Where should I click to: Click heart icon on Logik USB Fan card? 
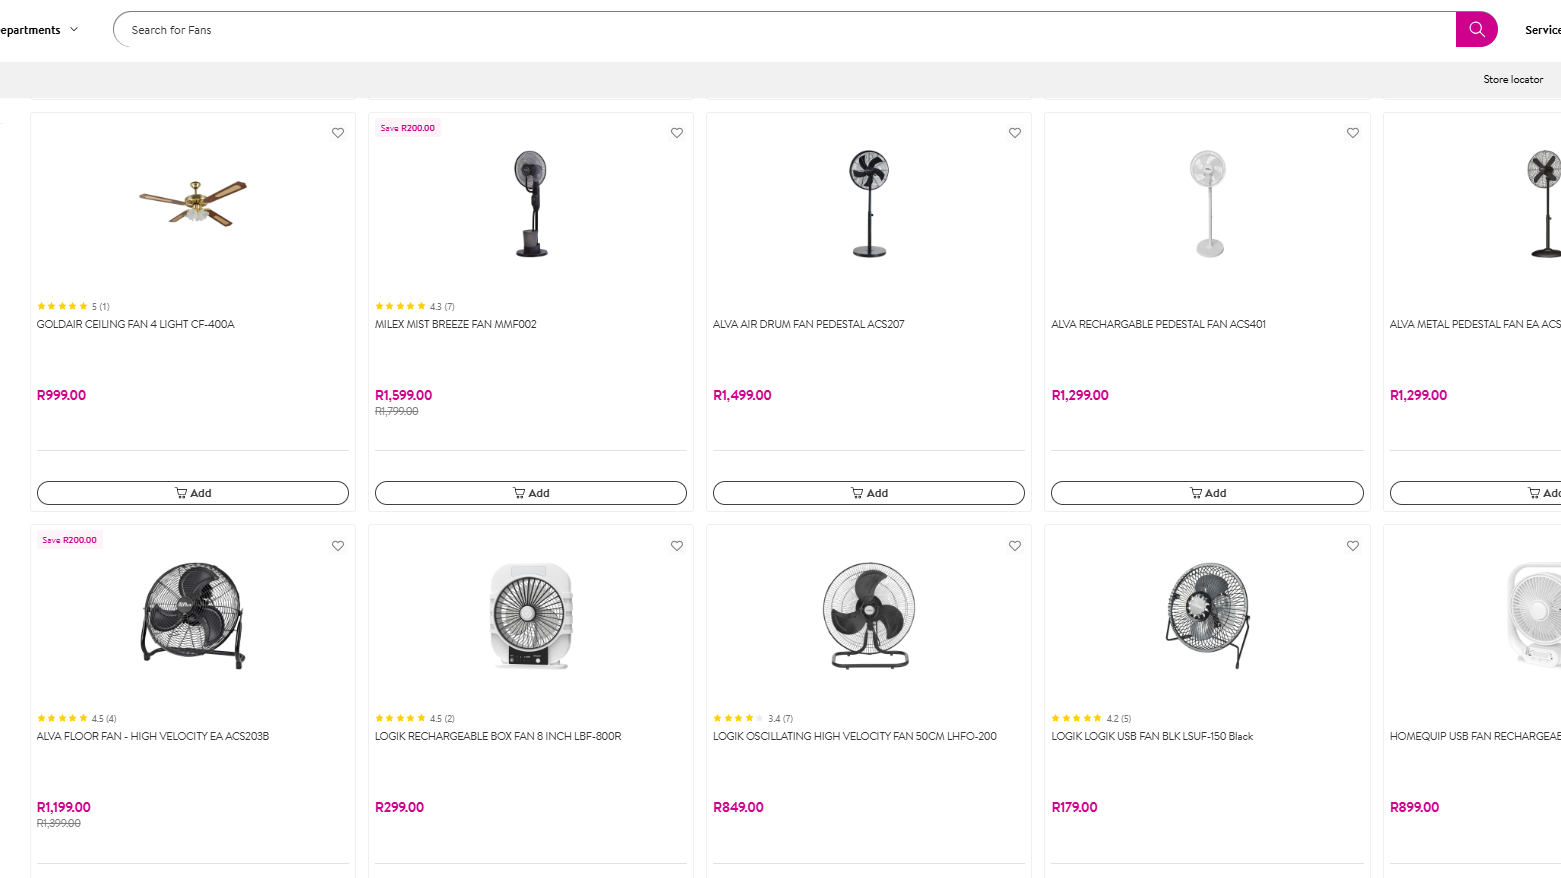pyautogui.click(x=1353, y=546)
